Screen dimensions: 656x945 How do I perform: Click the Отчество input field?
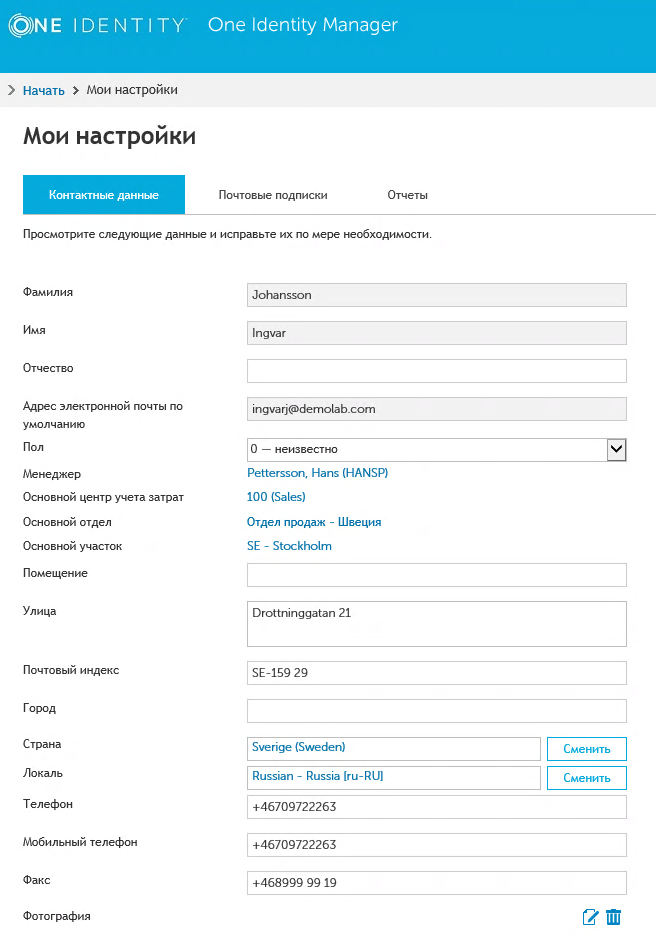pyautogui.click(x=436, y=371)
